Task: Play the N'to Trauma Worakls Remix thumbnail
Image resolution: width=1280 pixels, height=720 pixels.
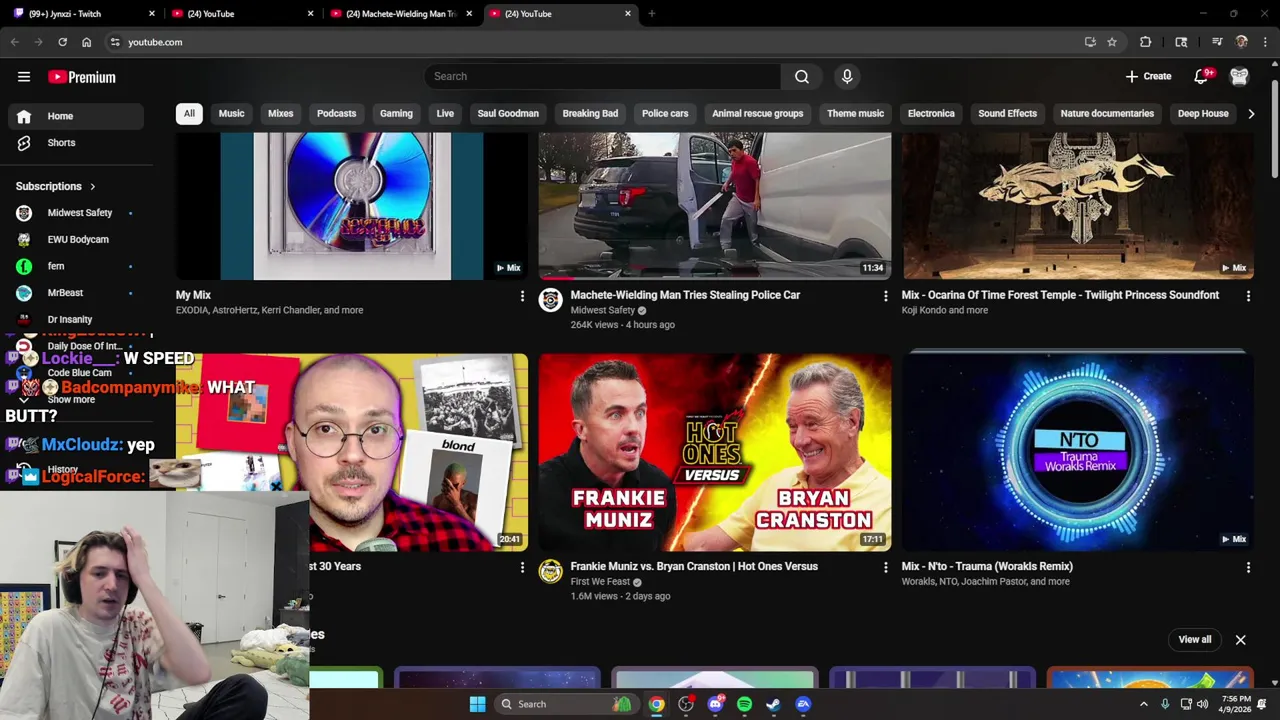Action: pos(1078,452)
